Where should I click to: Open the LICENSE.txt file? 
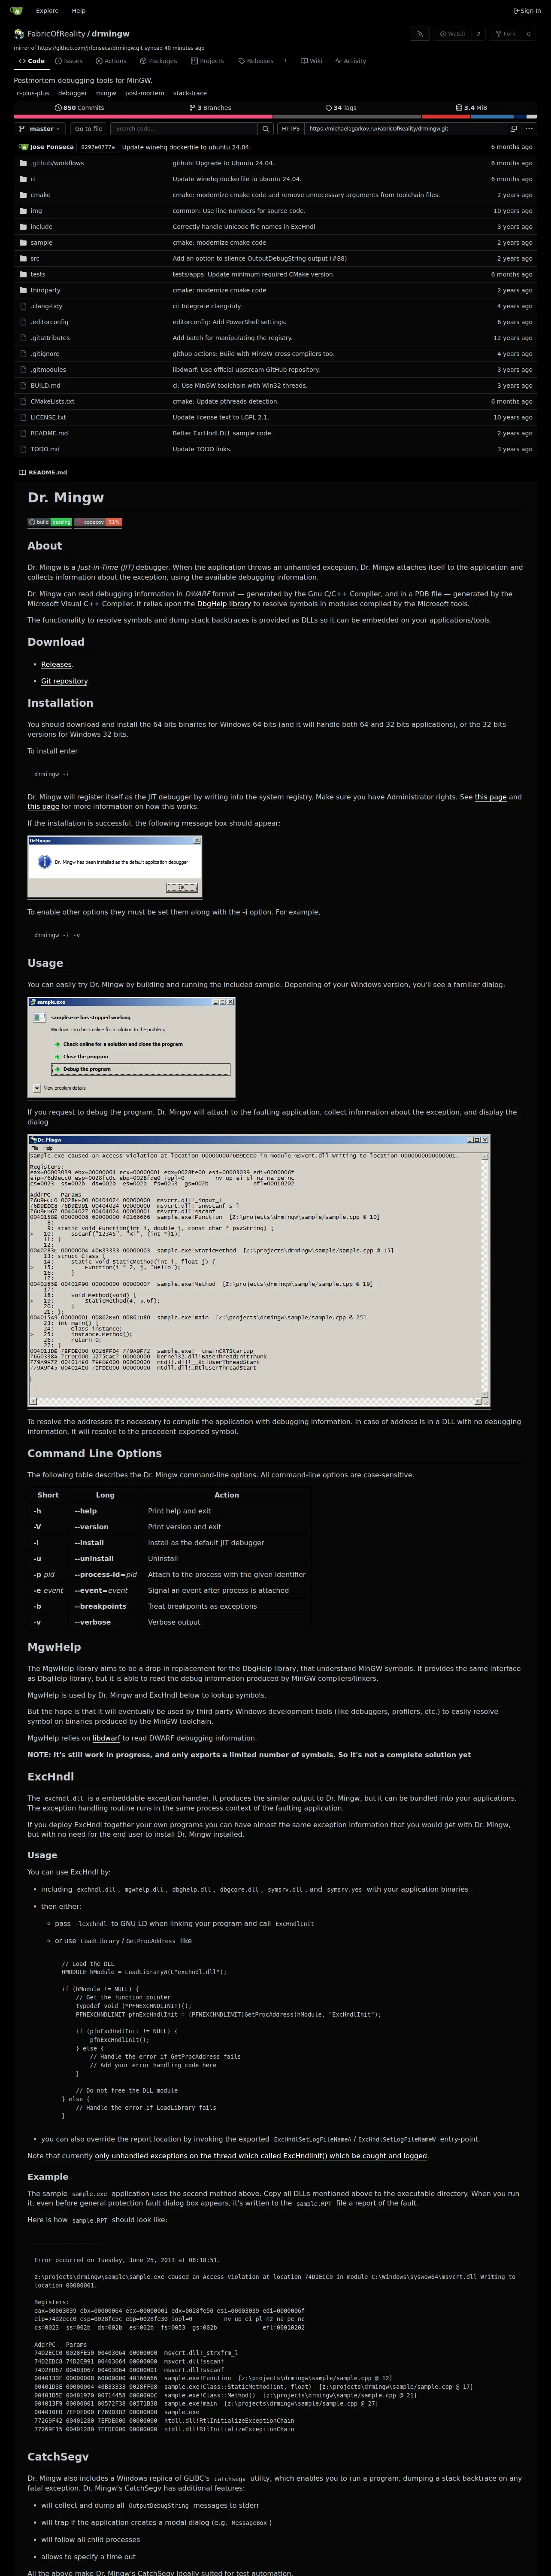coord(48,417)
